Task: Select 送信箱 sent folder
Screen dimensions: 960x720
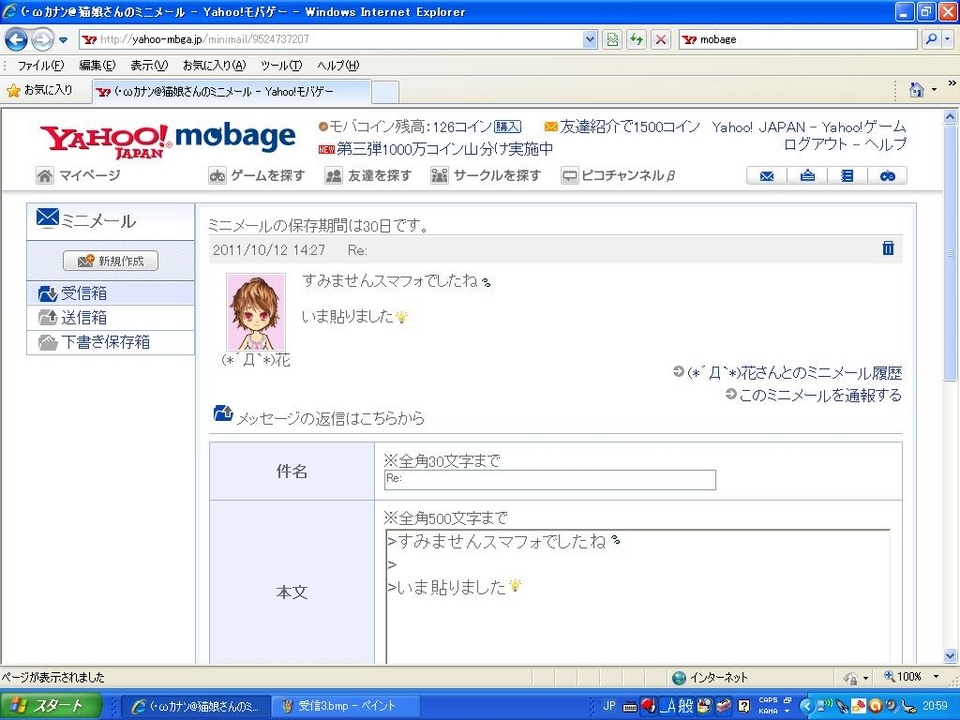Action: pos(111,318)
